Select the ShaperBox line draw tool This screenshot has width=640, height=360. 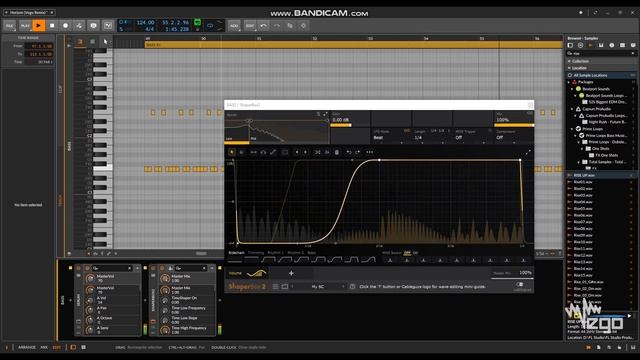click(x=273, y=152)
